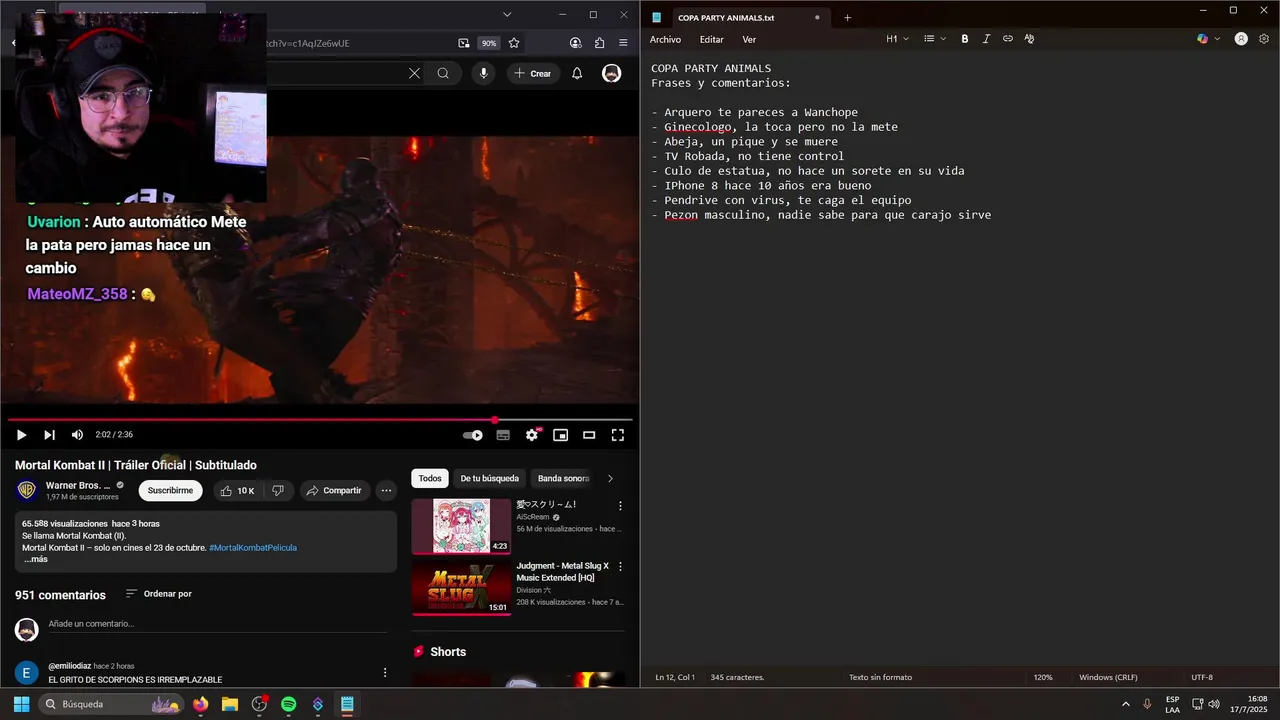Enable theater mode in YouTube player

pos(589,435)
